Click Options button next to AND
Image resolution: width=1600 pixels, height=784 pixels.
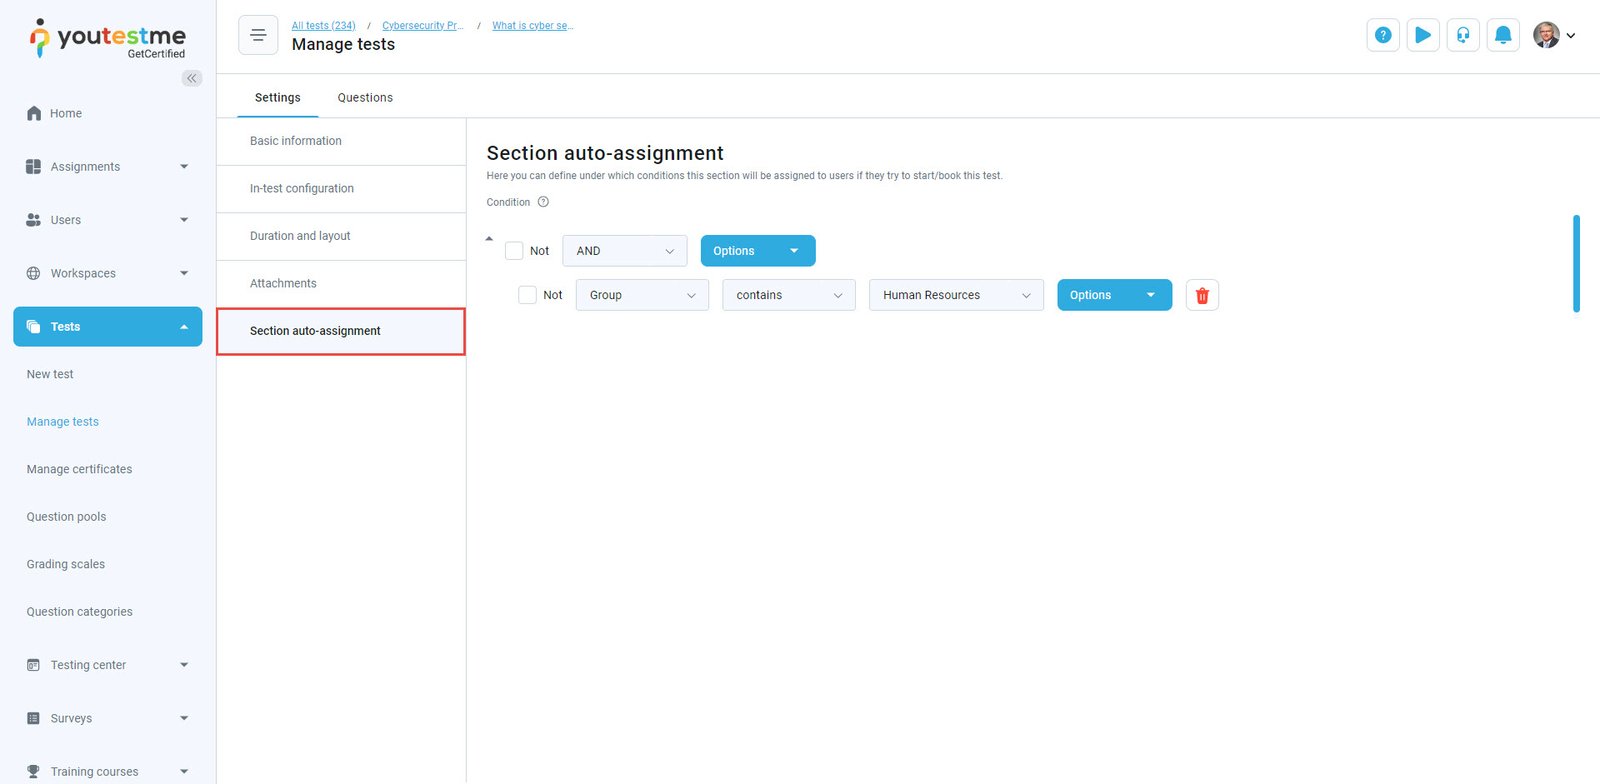pos(757,251)
